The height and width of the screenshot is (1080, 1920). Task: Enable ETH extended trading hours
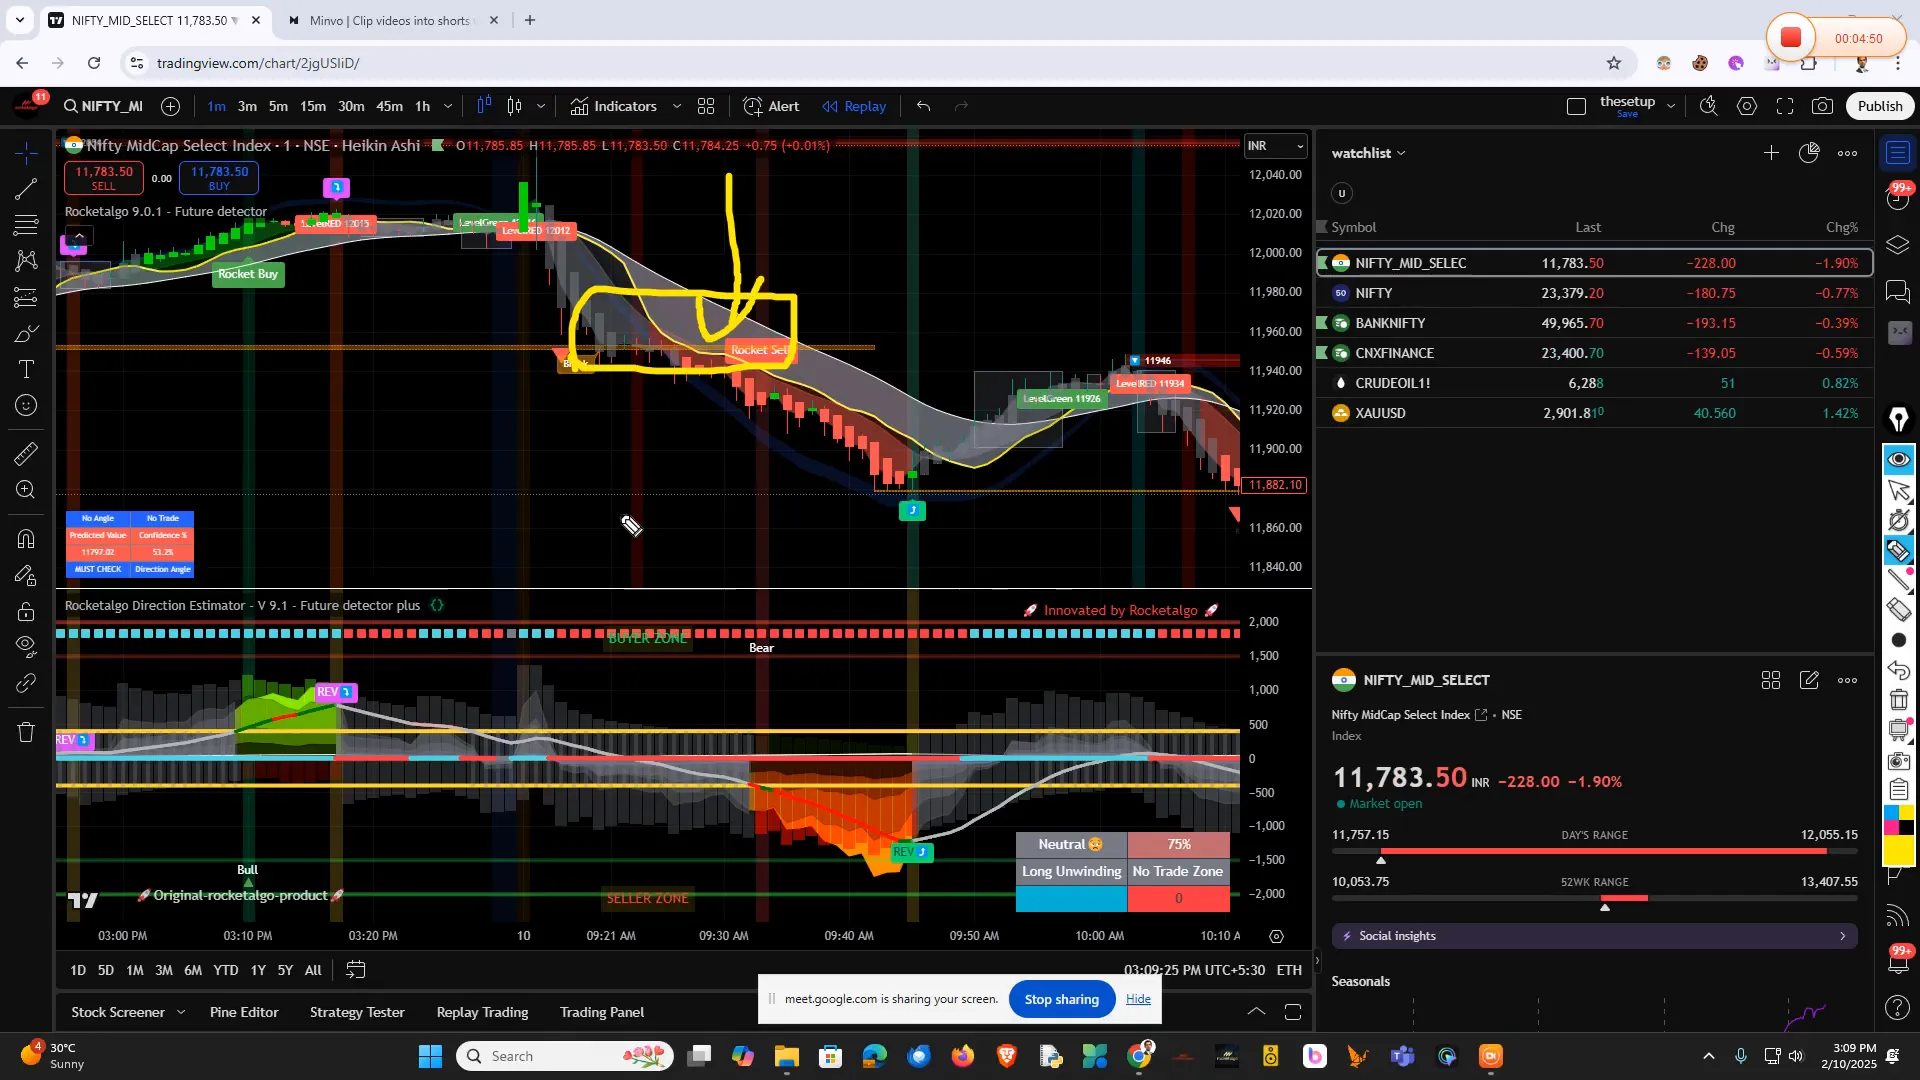click(1289, 969)
